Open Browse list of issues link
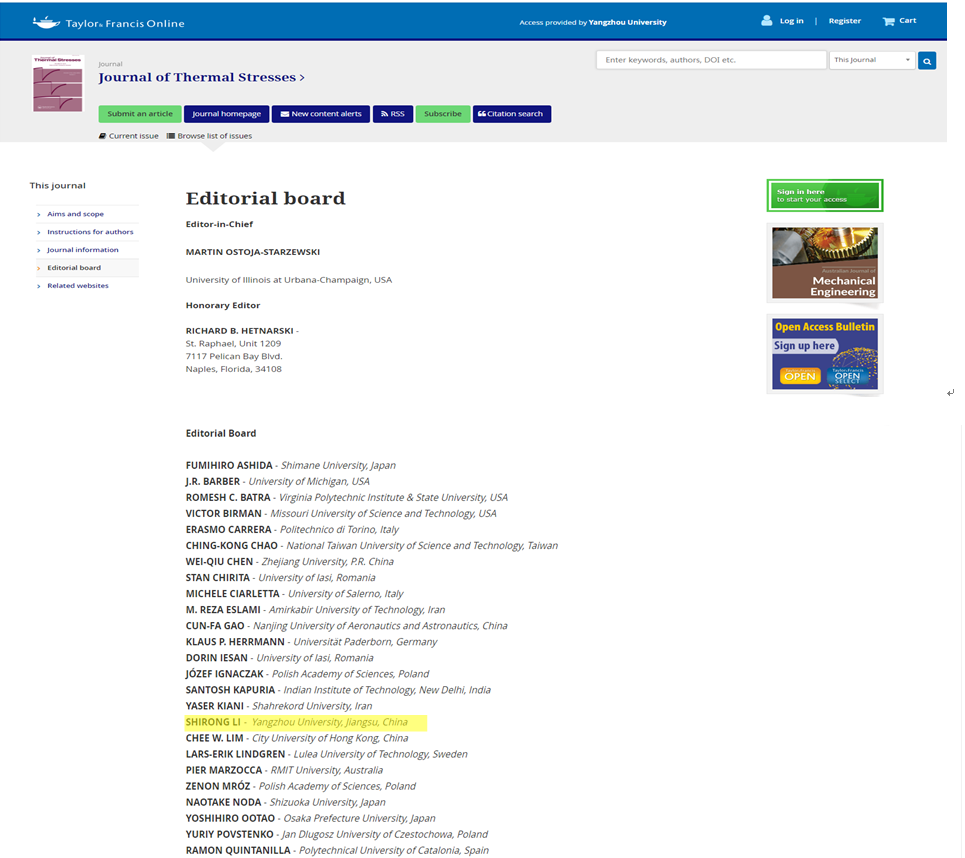The image size is (965, 858). point(214,136)
